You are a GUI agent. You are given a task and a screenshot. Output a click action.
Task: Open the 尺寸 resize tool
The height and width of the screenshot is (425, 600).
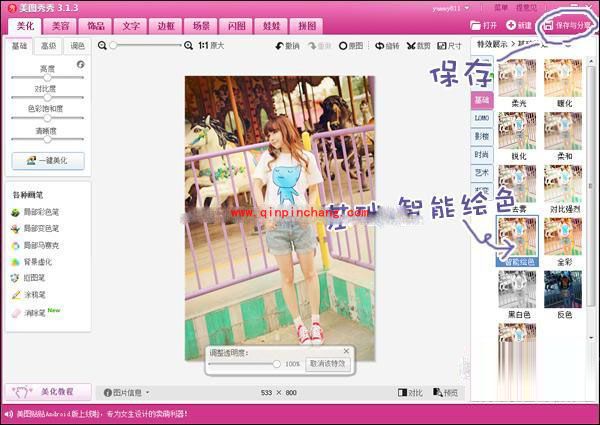[449, 46]
